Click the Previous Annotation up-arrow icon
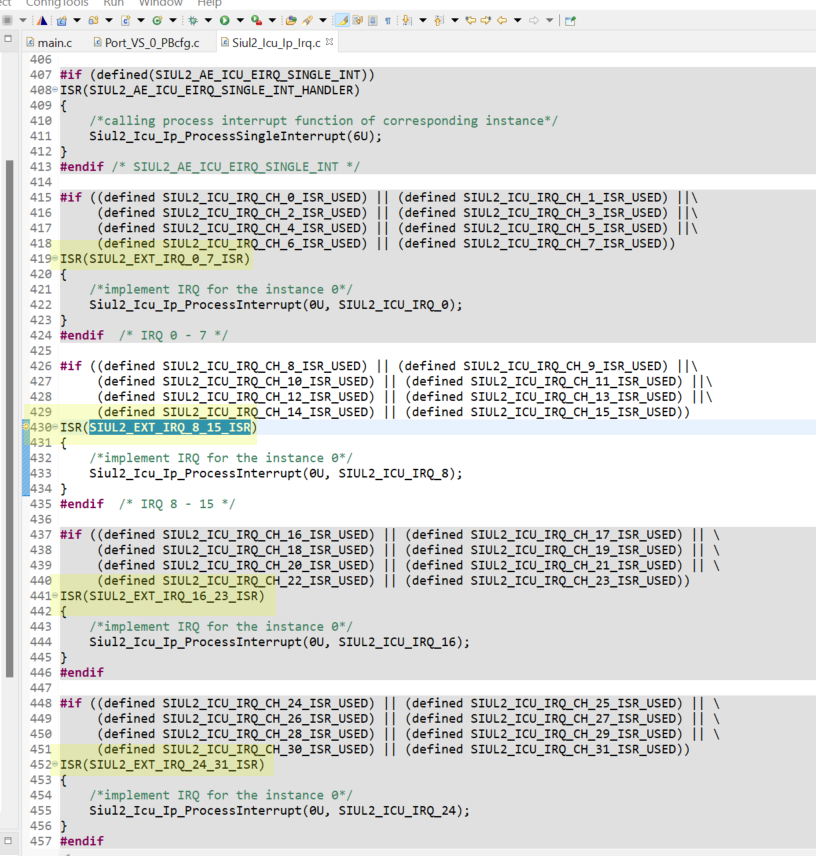Viewport: 816px width, 856px height. 438,21
